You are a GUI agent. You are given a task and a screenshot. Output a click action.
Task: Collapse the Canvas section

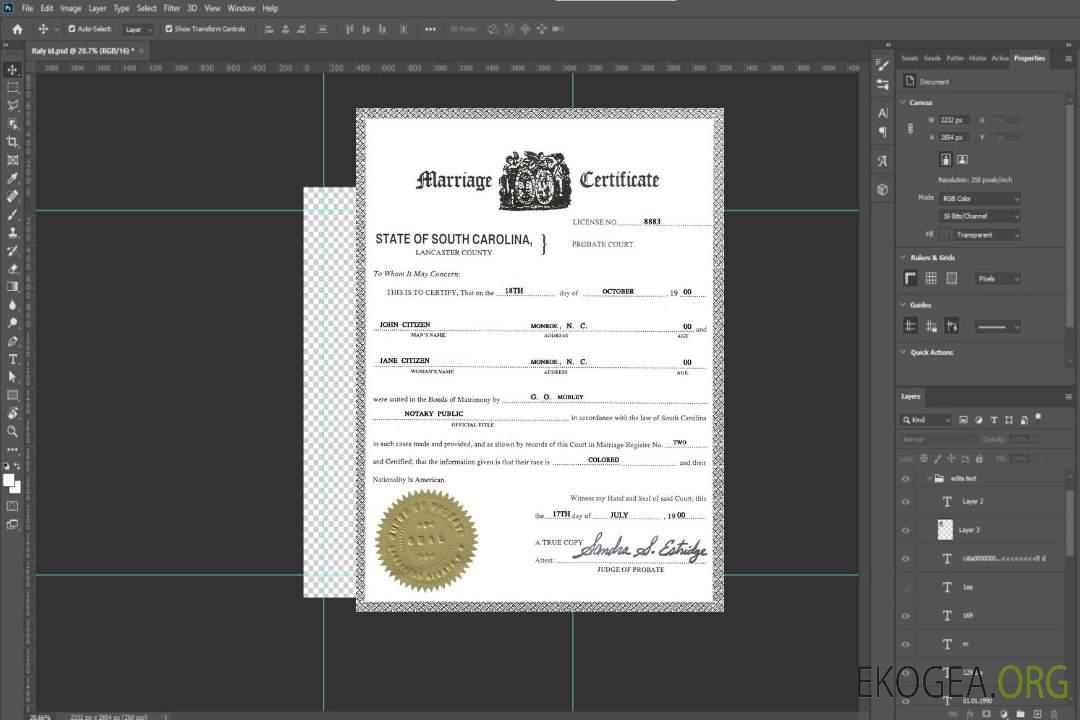[x=903, y=102]
